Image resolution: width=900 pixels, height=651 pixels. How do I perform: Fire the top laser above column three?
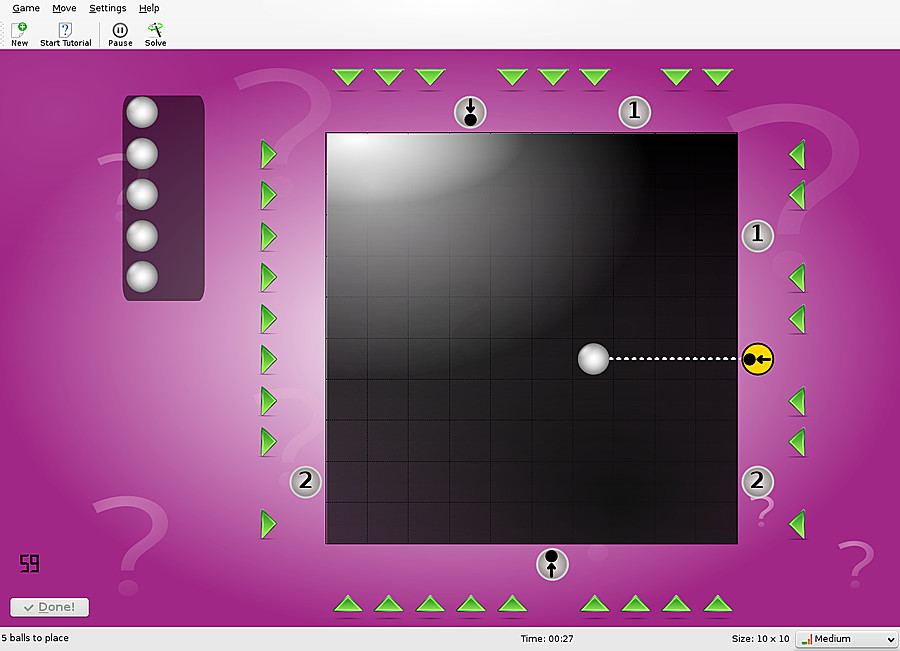(430, 77)
